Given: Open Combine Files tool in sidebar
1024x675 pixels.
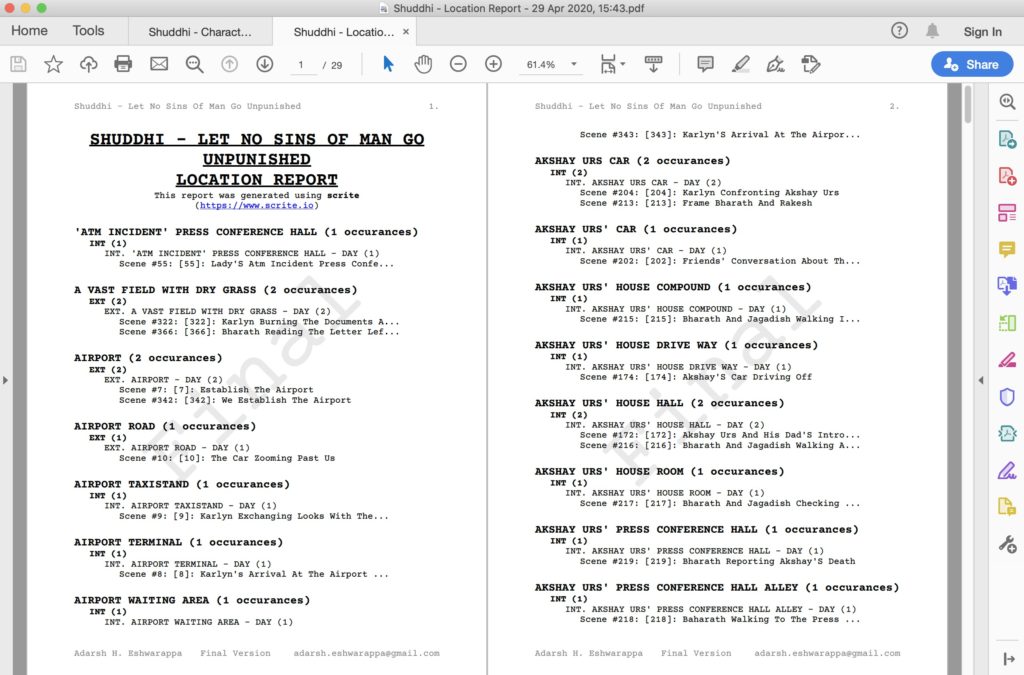Looking at the screenshot, I should coord(1007,285).
